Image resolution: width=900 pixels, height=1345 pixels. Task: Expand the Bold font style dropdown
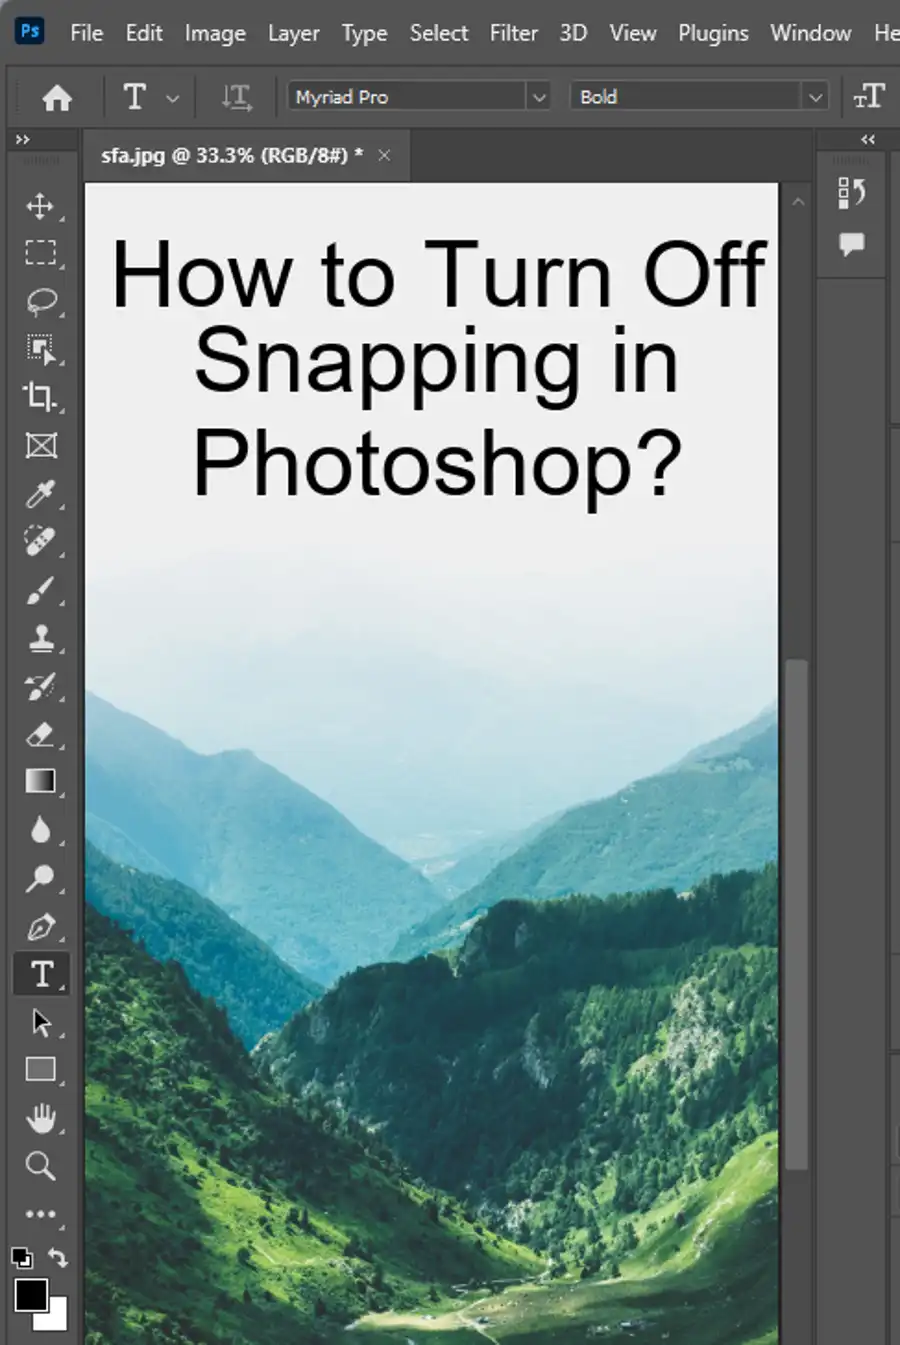[x=815, y=97]
